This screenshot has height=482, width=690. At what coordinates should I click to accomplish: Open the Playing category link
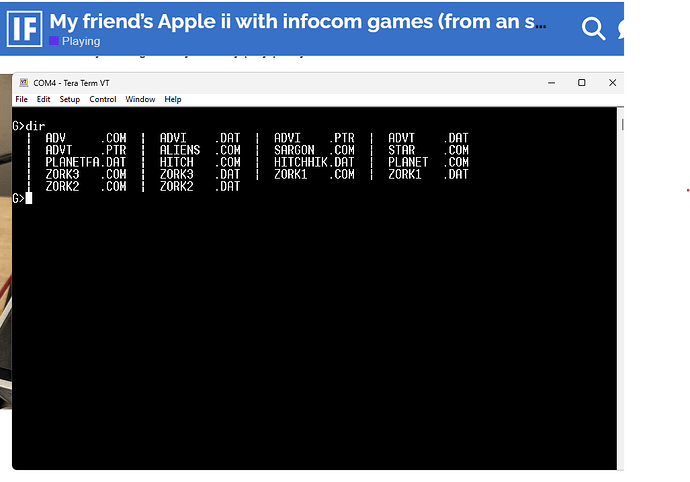coord(81,41)
